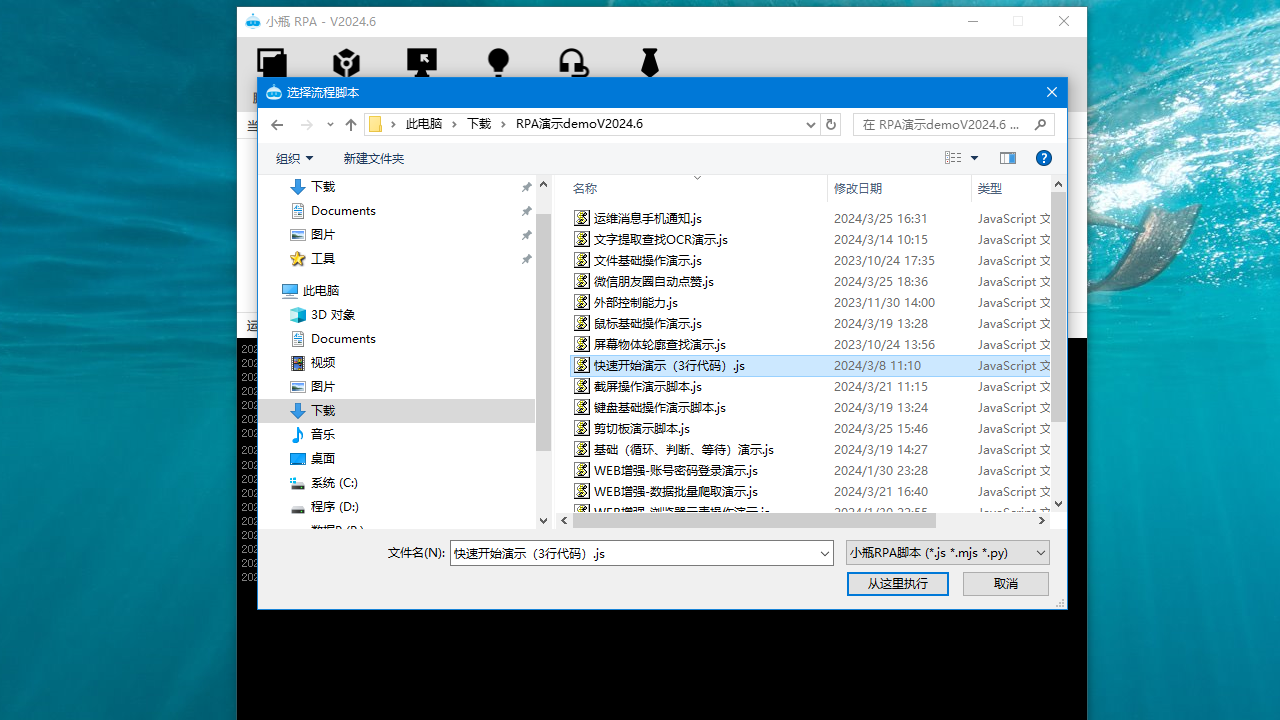Image resolution: width=1280 pixels, height=720 pixels.
Task: Unpin 下载 from quick access
Action: 526,186
